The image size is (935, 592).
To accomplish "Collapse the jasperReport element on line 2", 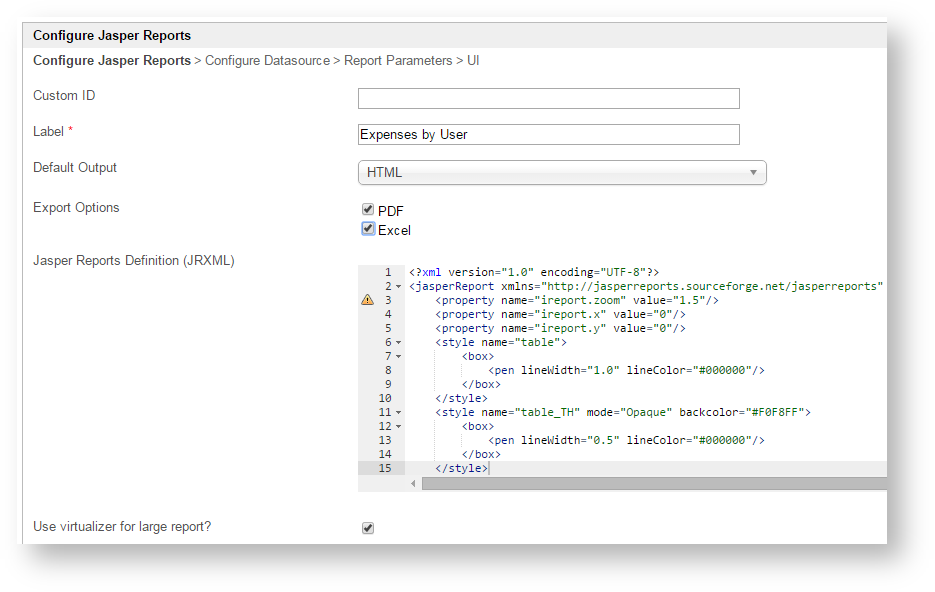I will pos(399,287).
